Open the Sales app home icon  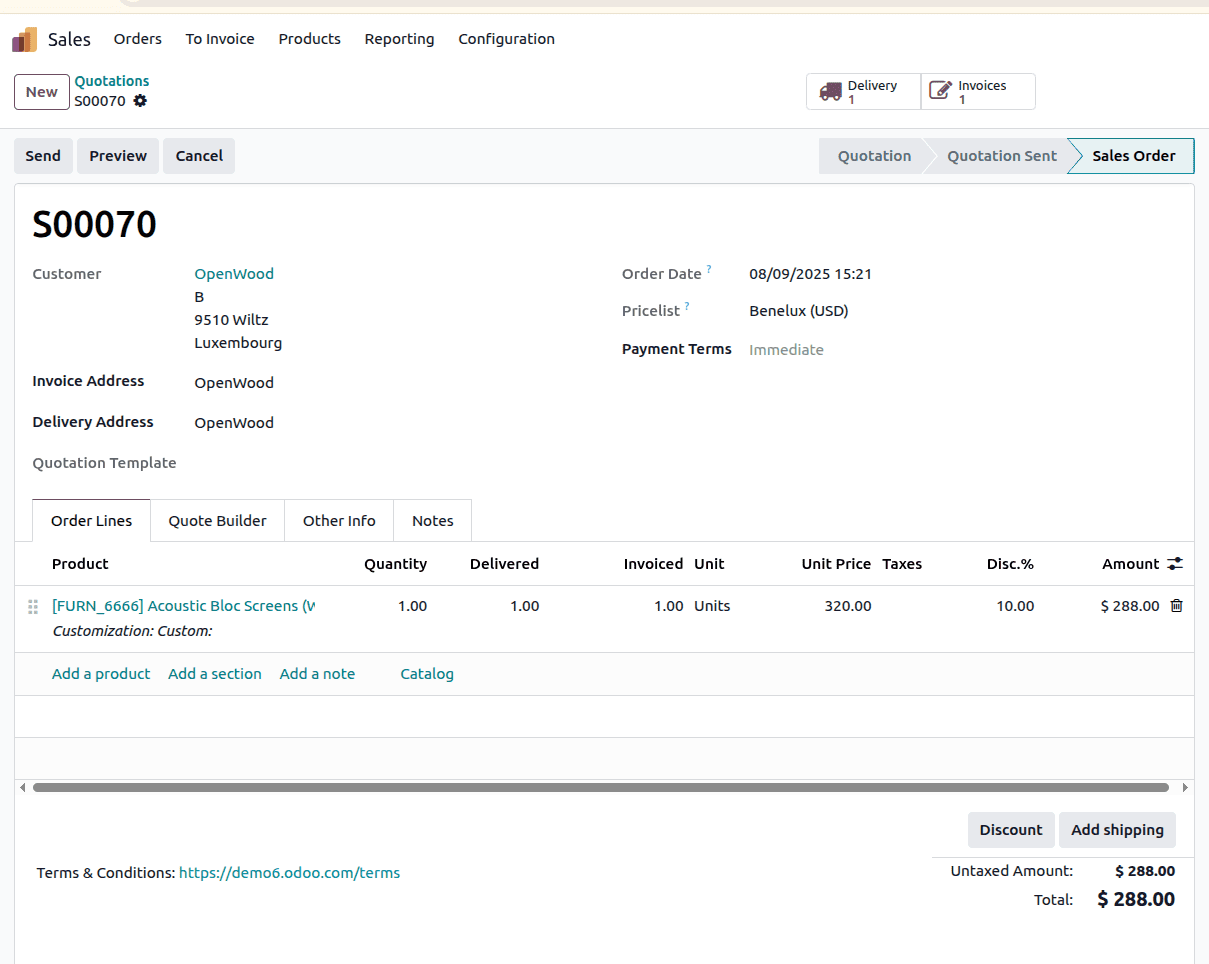coord(23,38)
